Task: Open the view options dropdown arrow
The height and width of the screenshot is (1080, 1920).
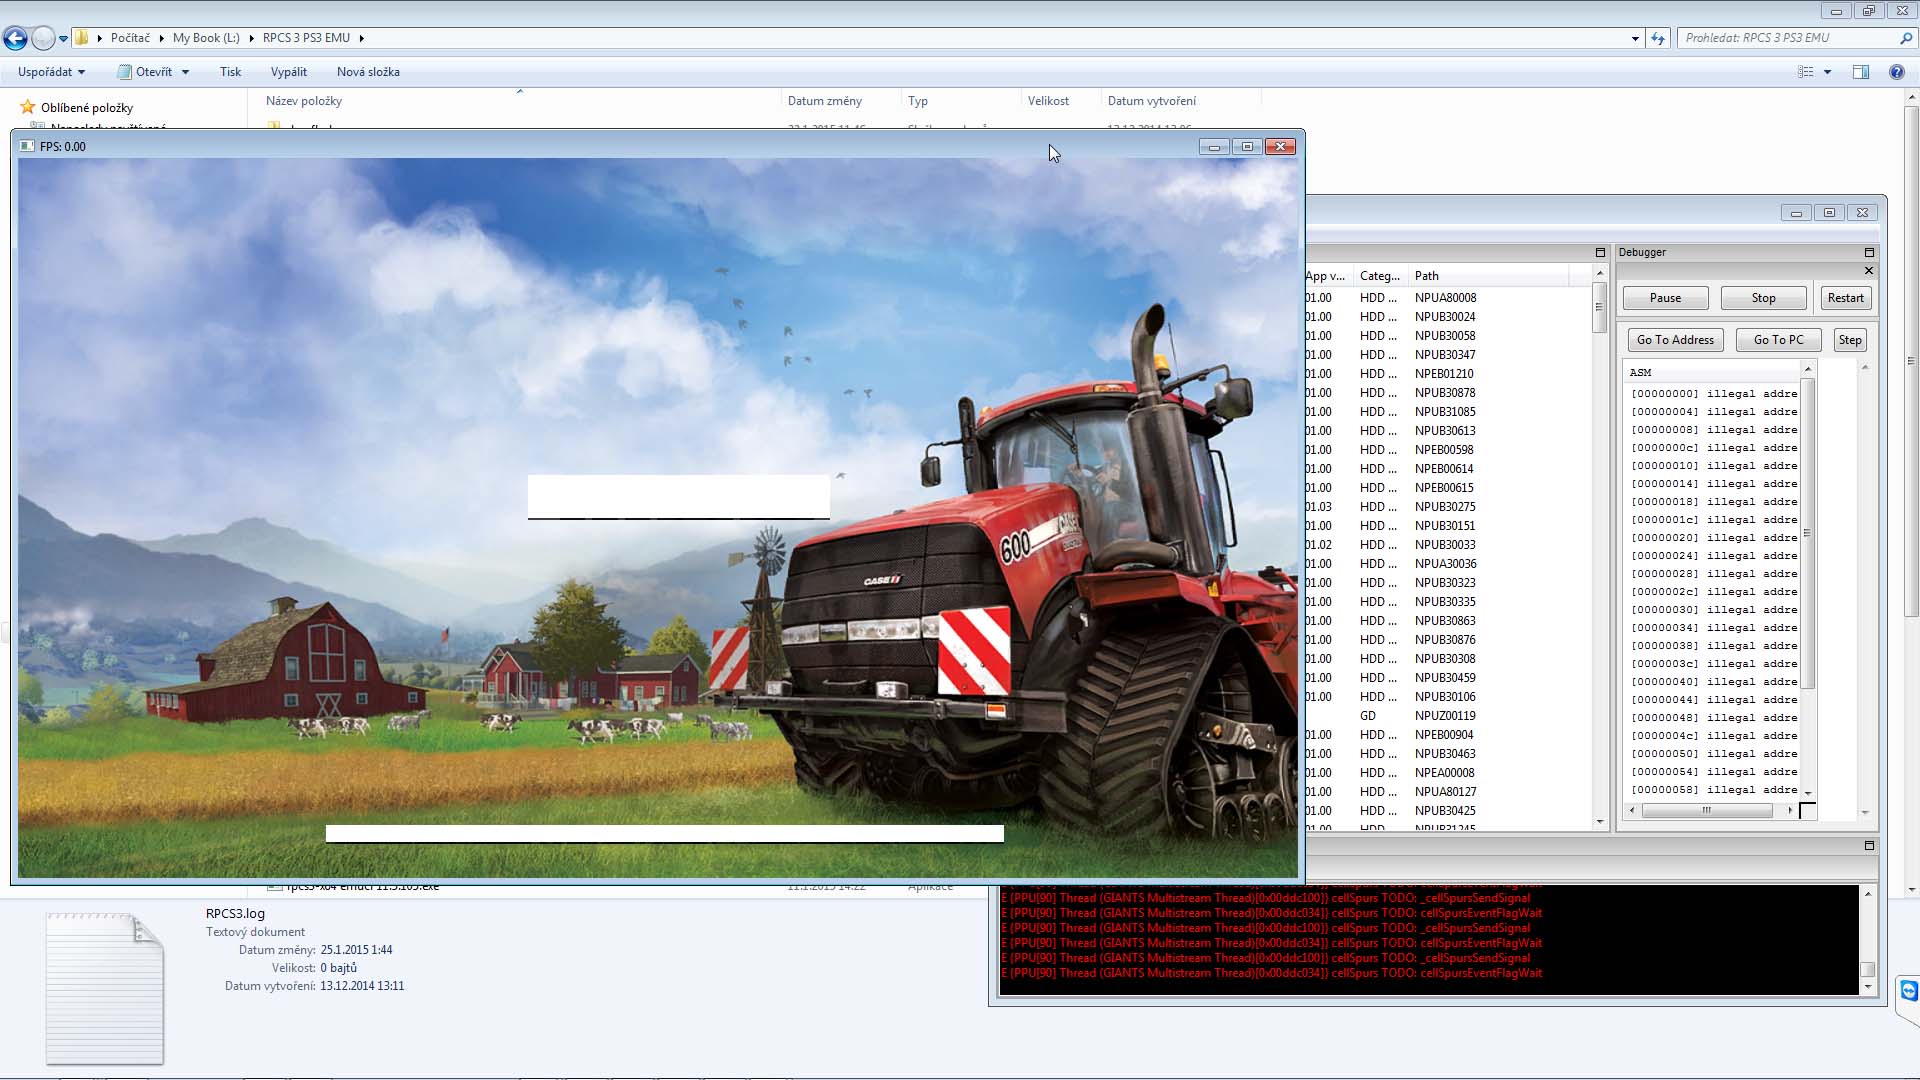Action: click(x=1827, y=72)
